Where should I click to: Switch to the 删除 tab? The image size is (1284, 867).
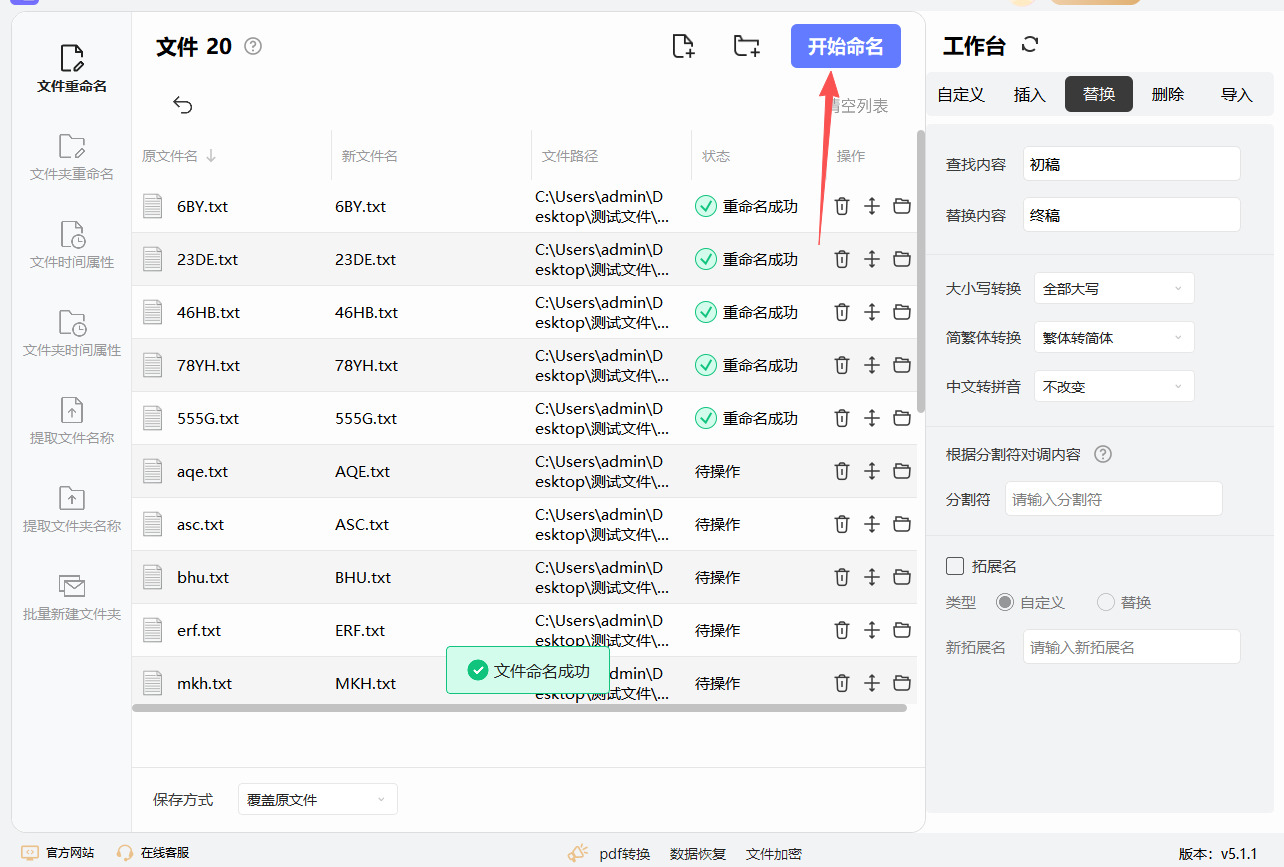(x=1167, y=95)
